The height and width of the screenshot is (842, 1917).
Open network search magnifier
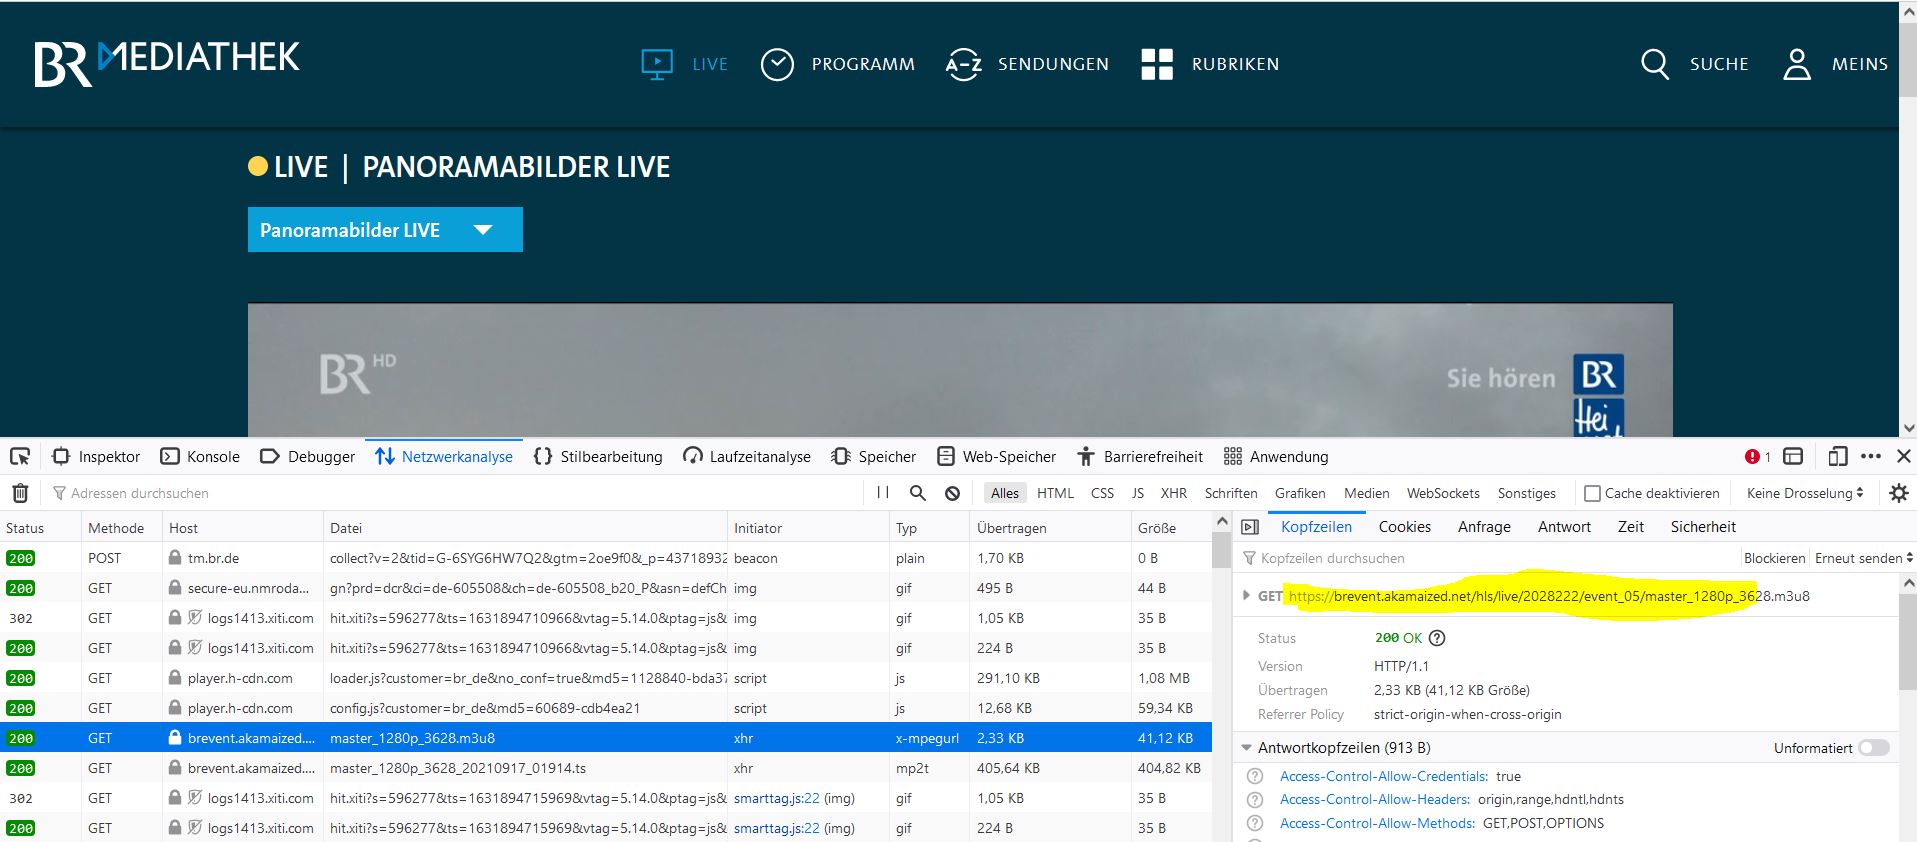[x=918, y=493]
